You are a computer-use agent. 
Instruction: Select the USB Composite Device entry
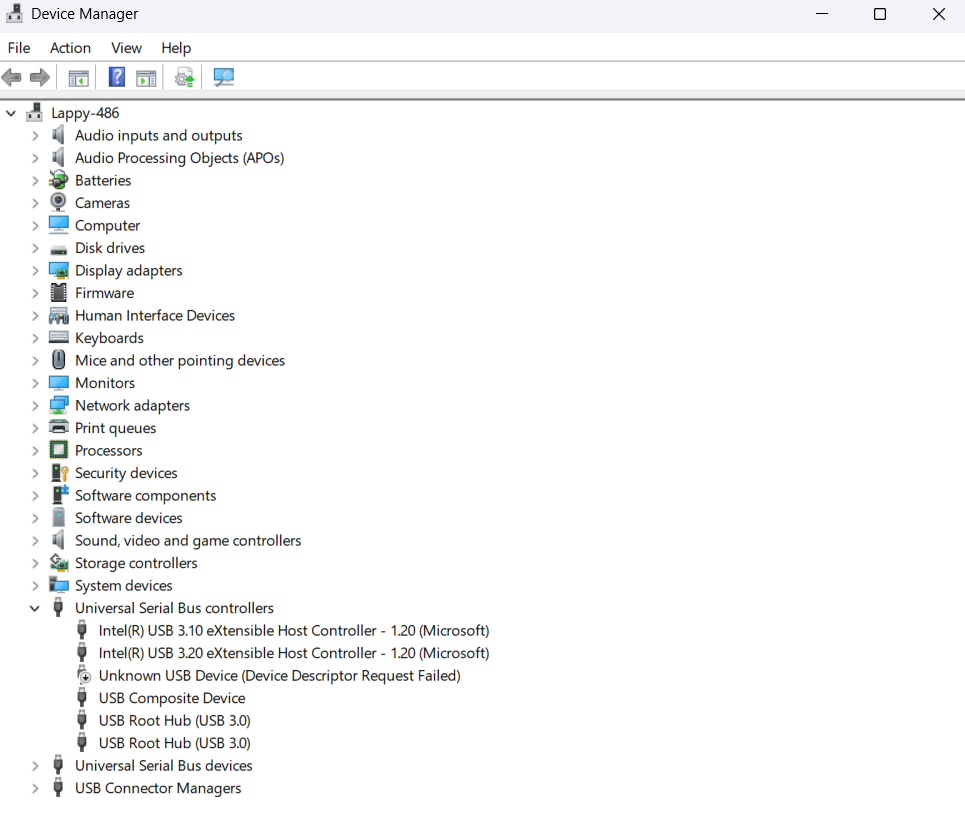(172, 698)
